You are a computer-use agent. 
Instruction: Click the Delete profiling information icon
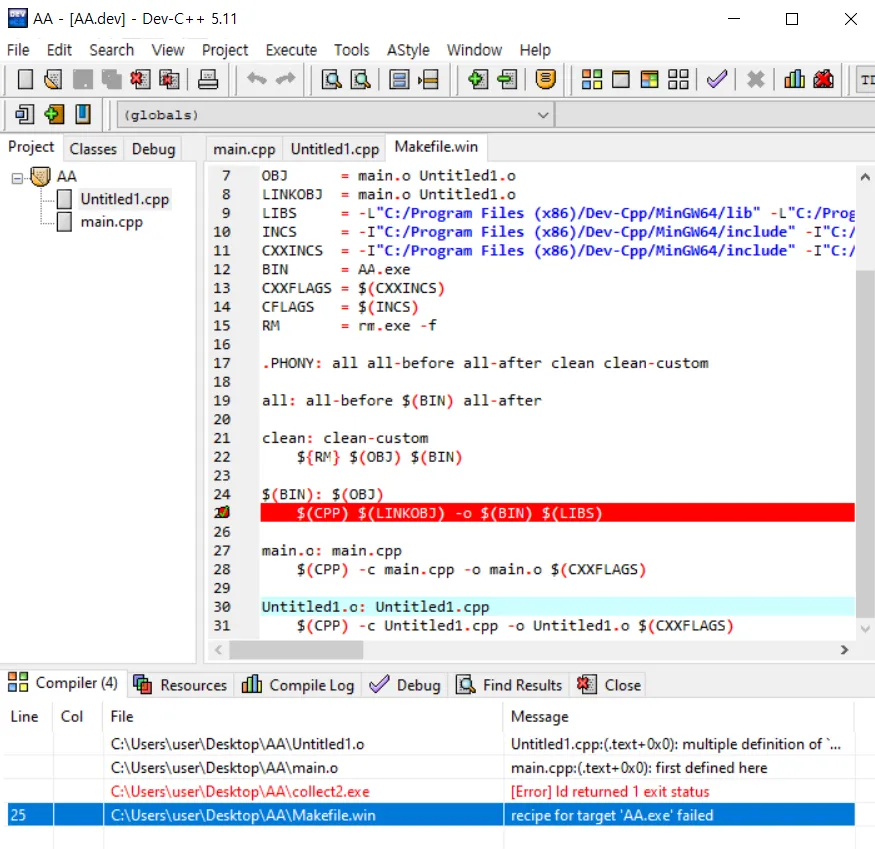click(823, 79)
